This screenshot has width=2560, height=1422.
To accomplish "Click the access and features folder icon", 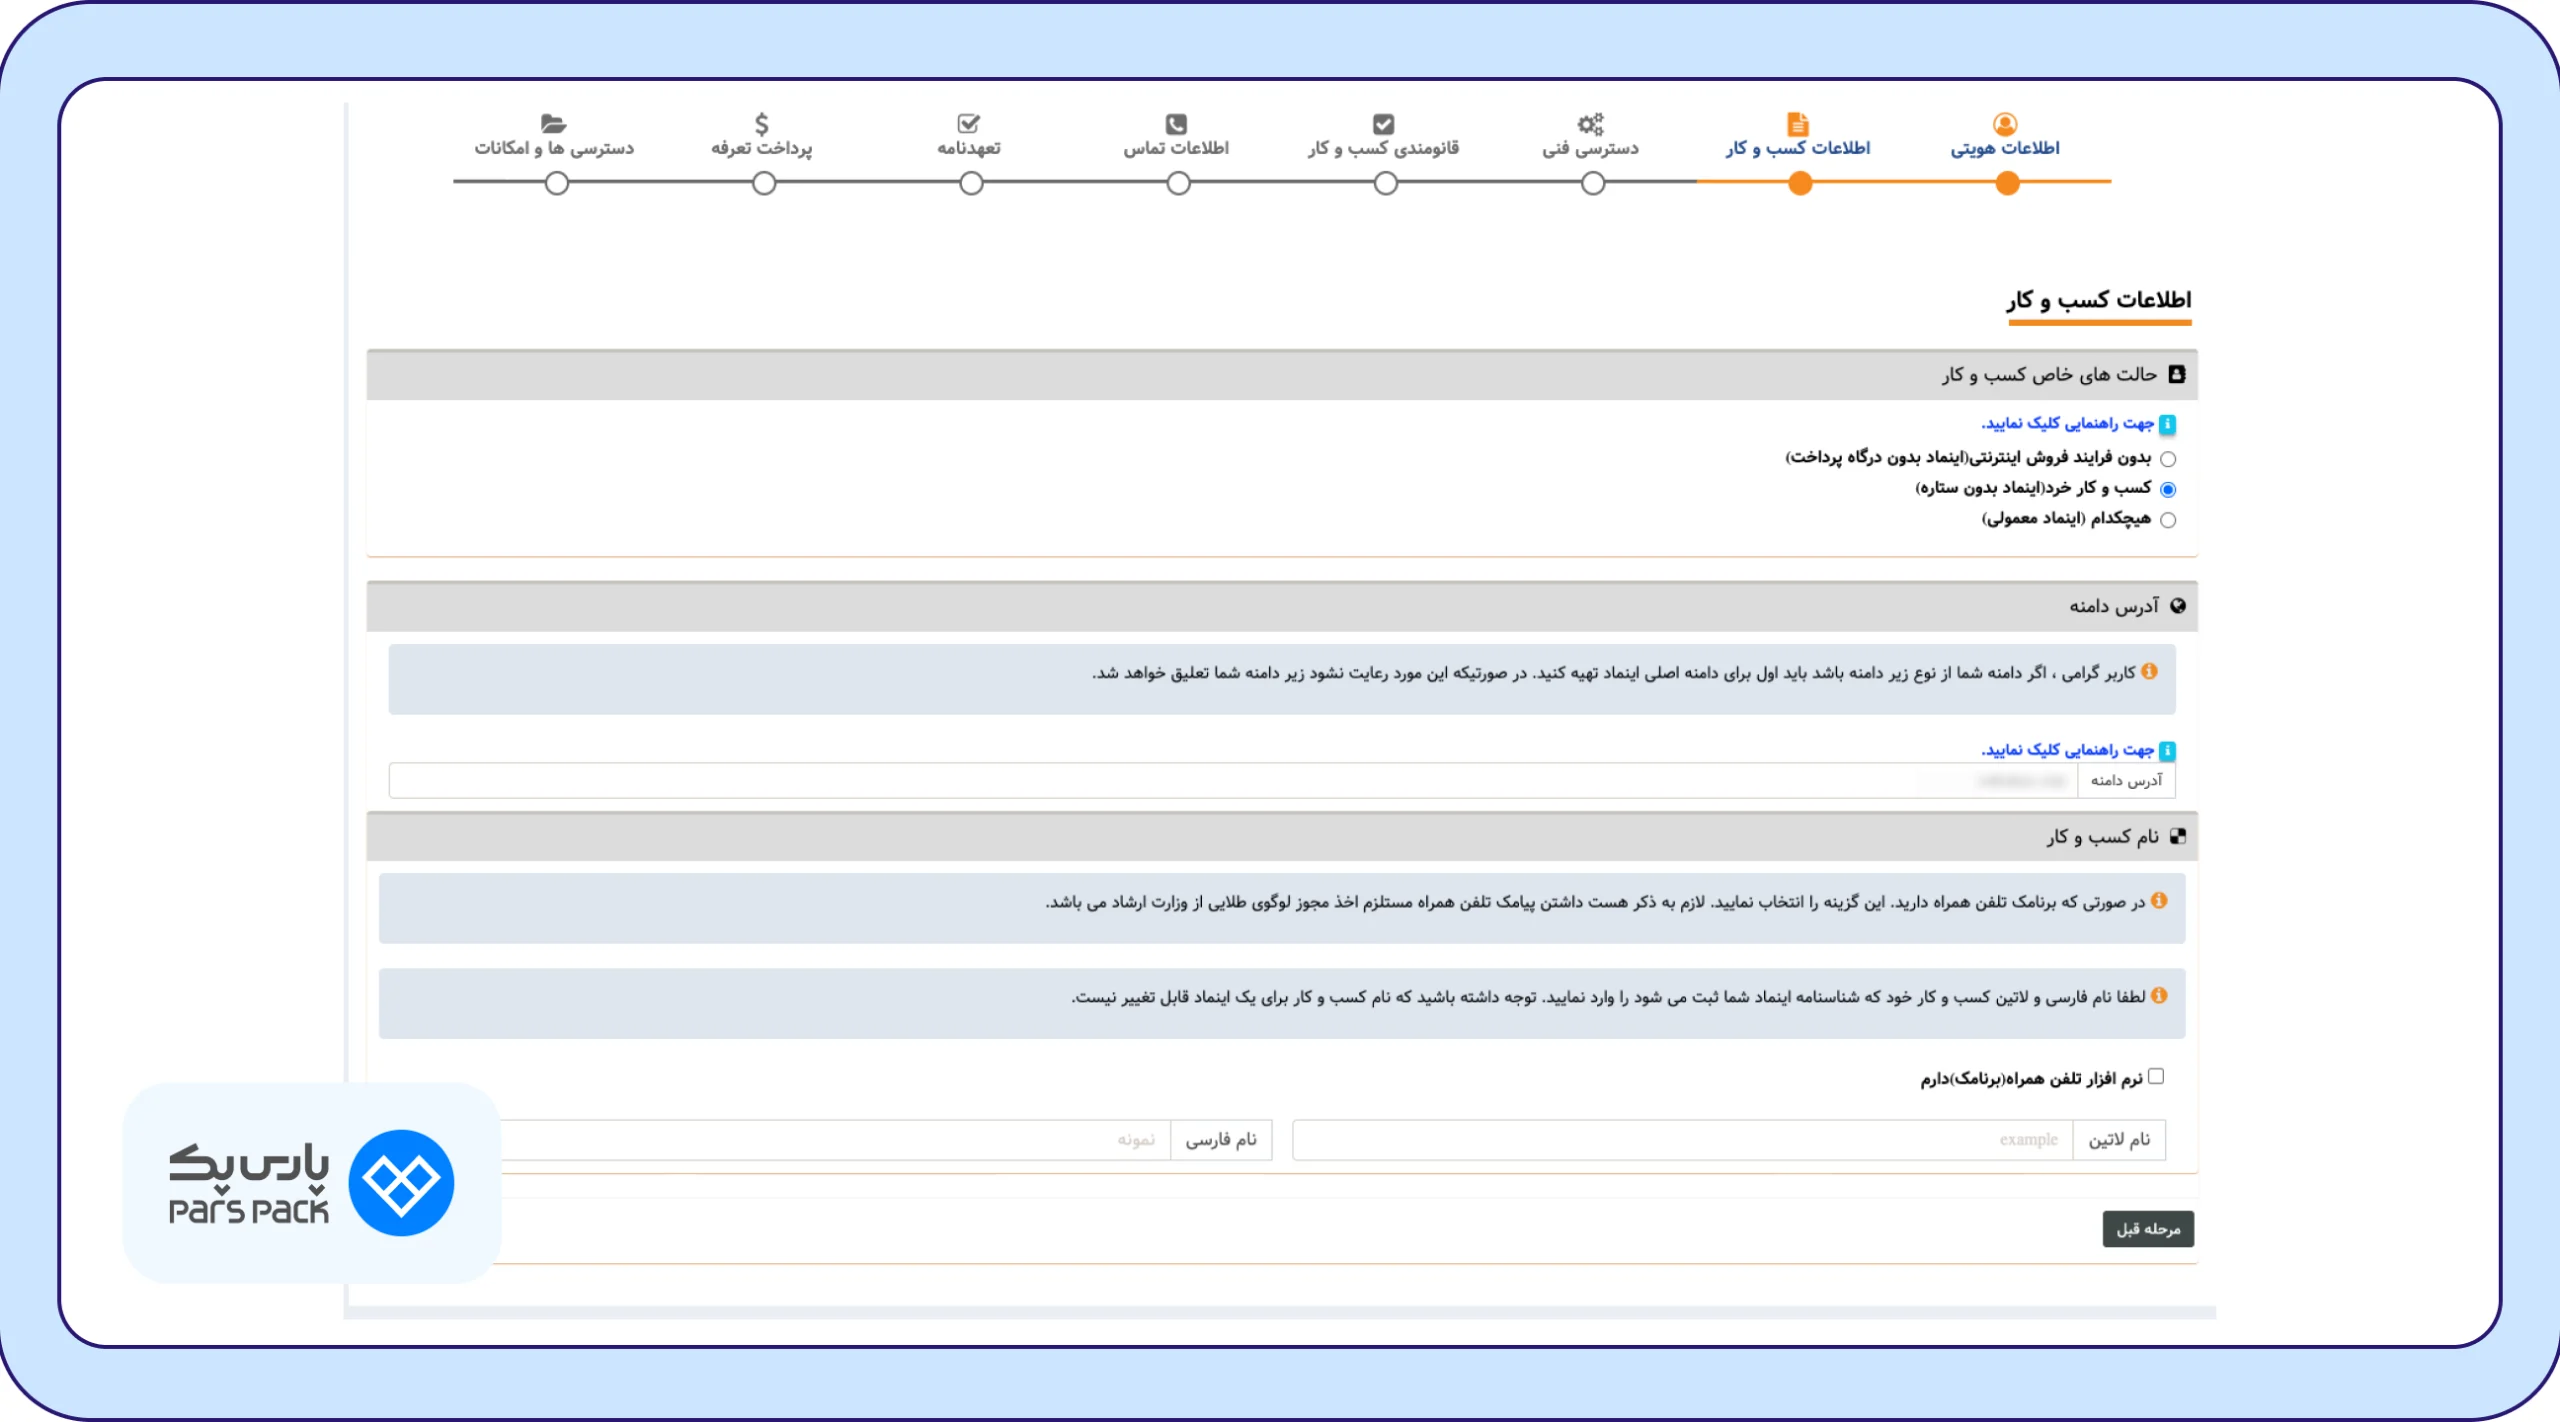I will 553,124.
